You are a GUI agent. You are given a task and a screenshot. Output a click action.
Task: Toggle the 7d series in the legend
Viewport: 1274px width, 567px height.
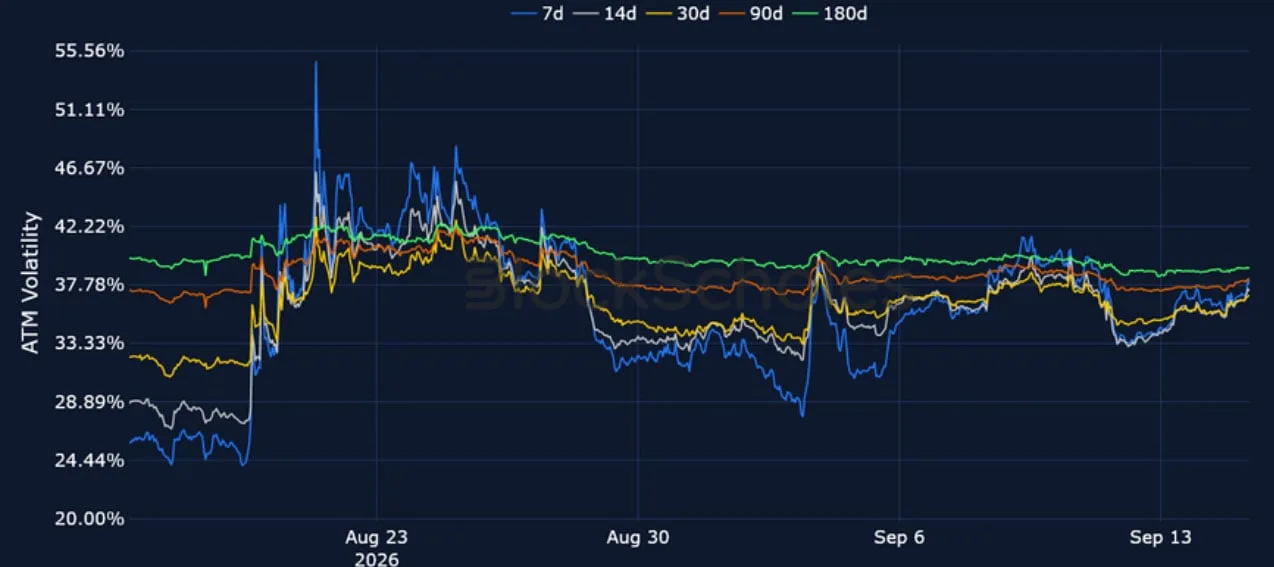535,14
